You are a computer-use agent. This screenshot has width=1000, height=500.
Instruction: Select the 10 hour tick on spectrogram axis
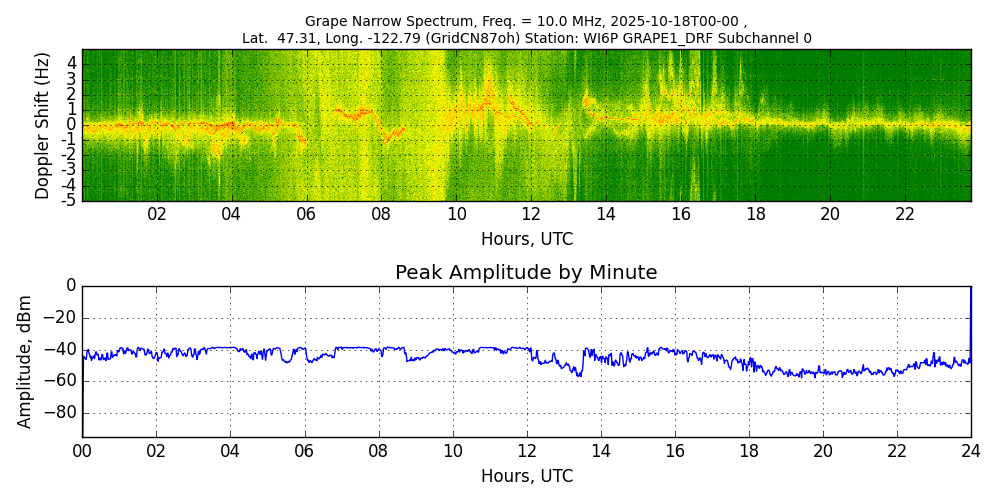[456, 214]
